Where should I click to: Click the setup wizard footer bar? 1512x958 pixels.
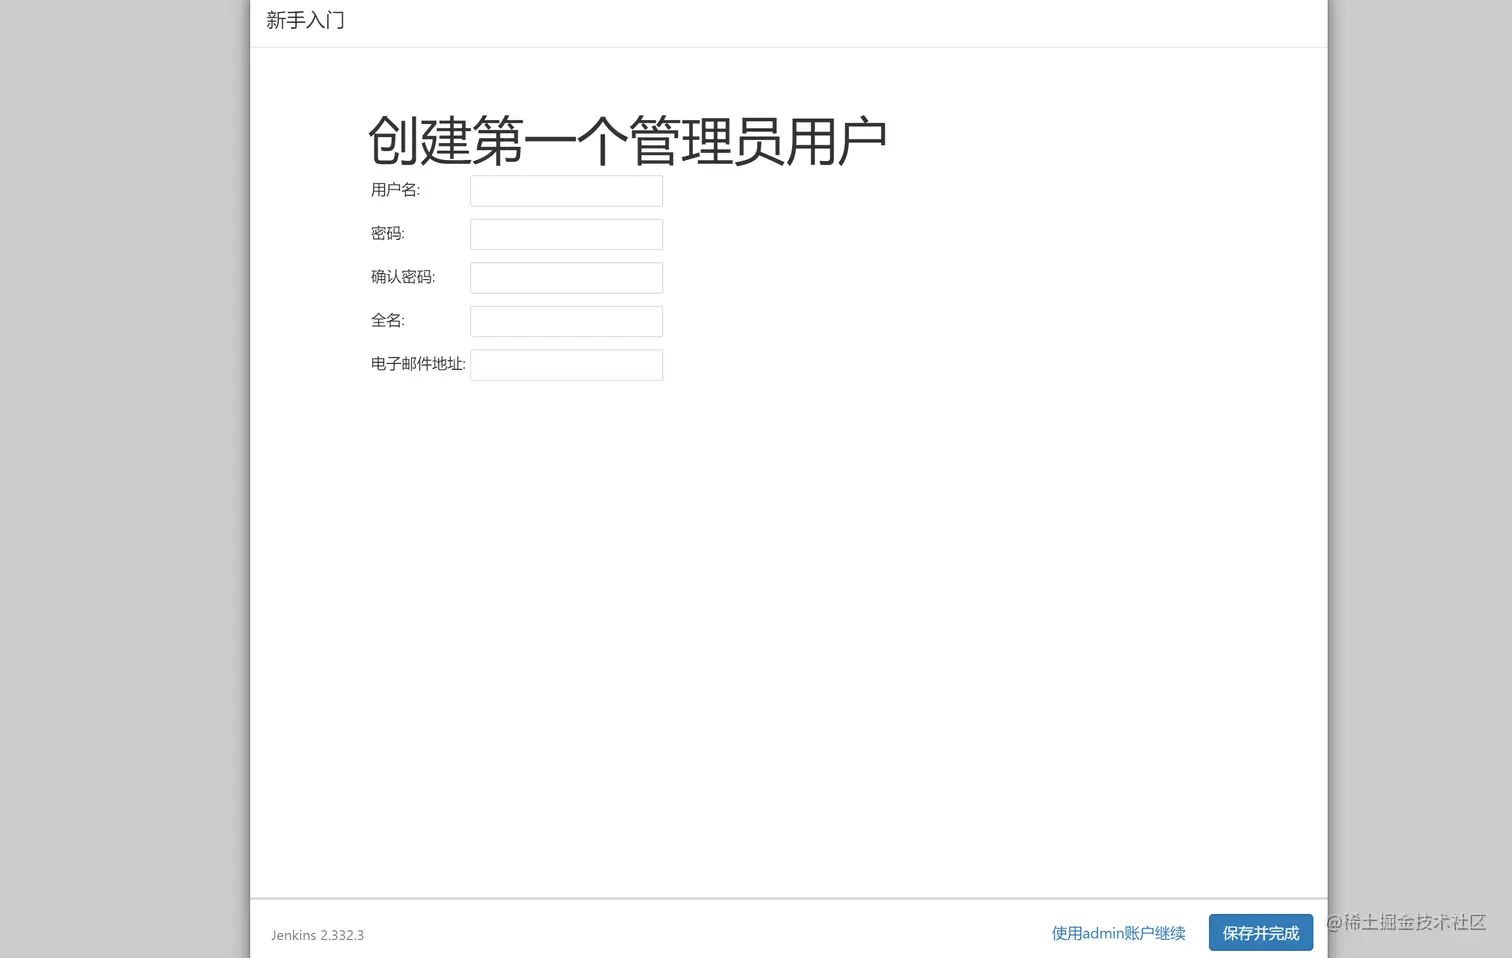700,933
